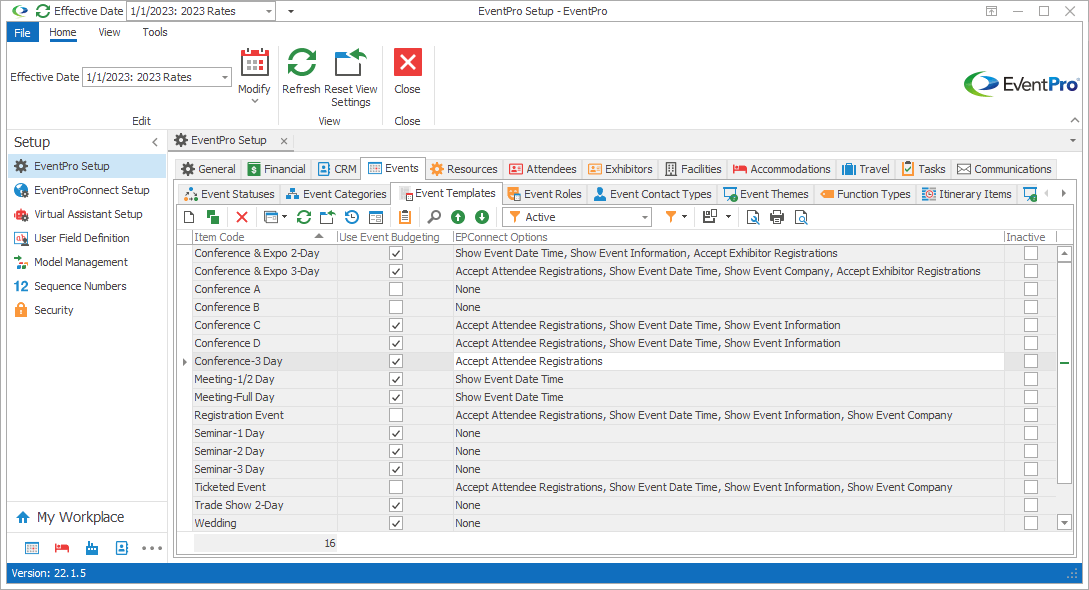Open the File menu
Image resolution: width=1089 pixels, height=590 pixels.
coord(22,33)
